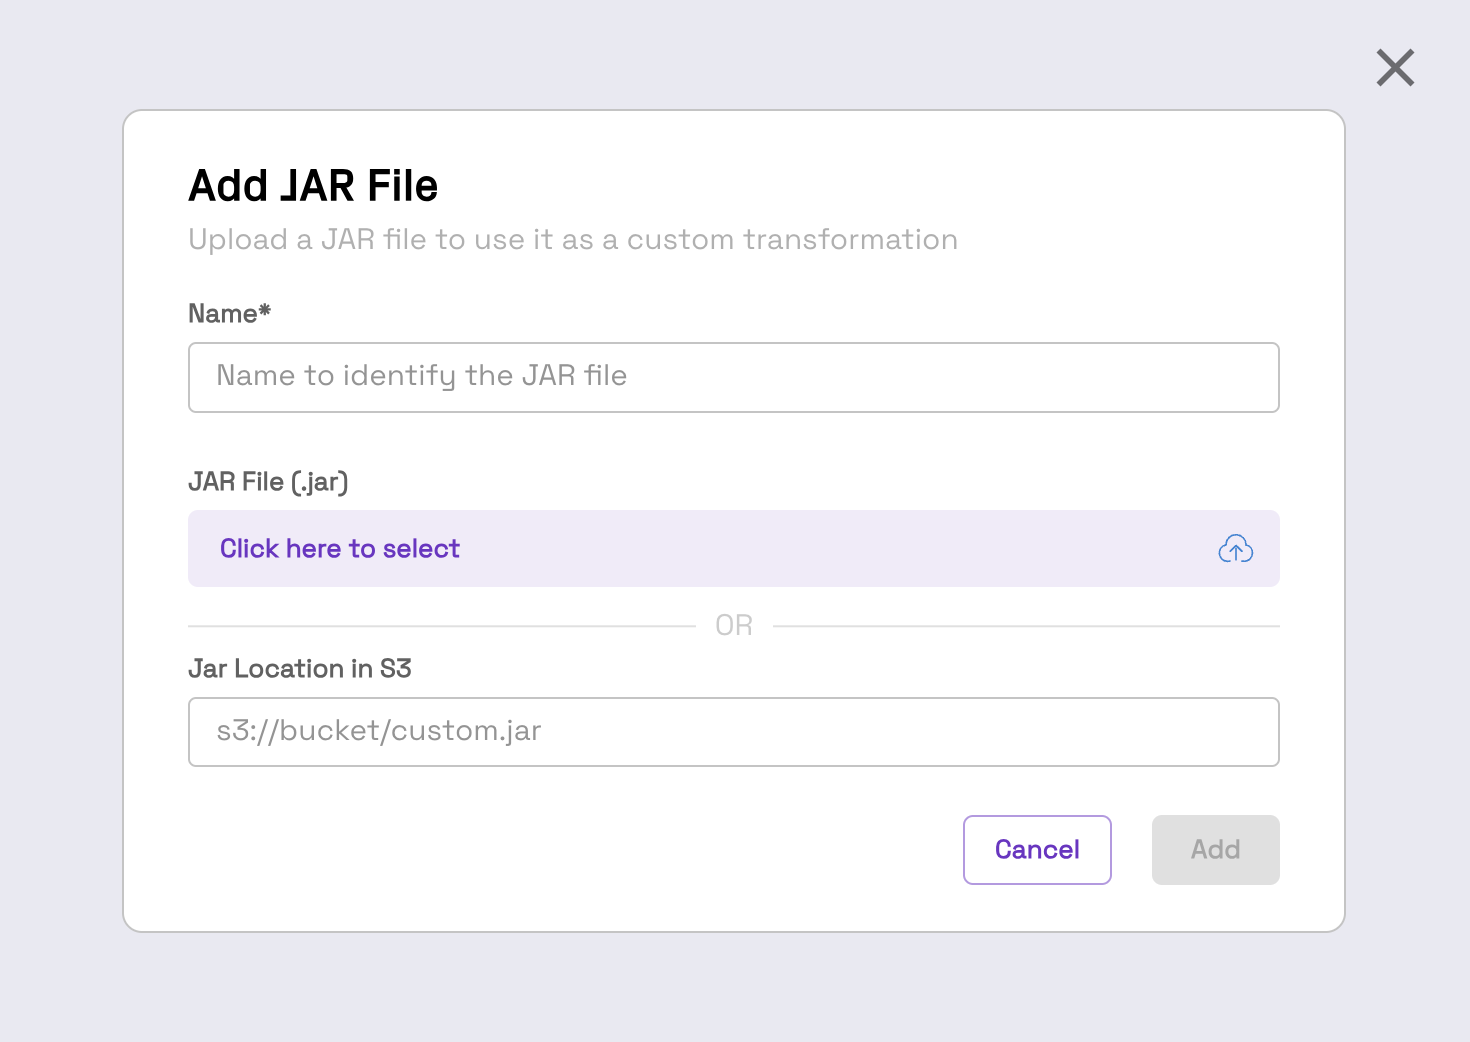Click the divider line left of OR

pos(442,626)
